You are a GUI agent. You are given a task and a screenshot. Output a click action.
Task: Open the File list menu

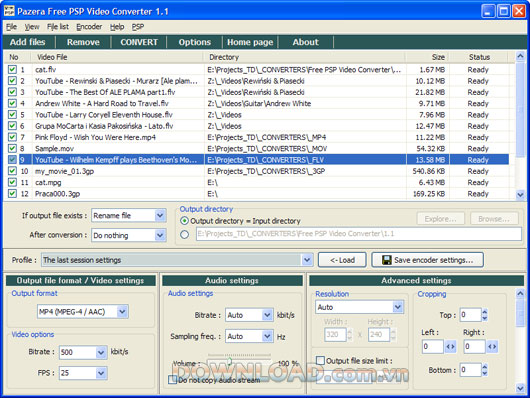(58, 27)
